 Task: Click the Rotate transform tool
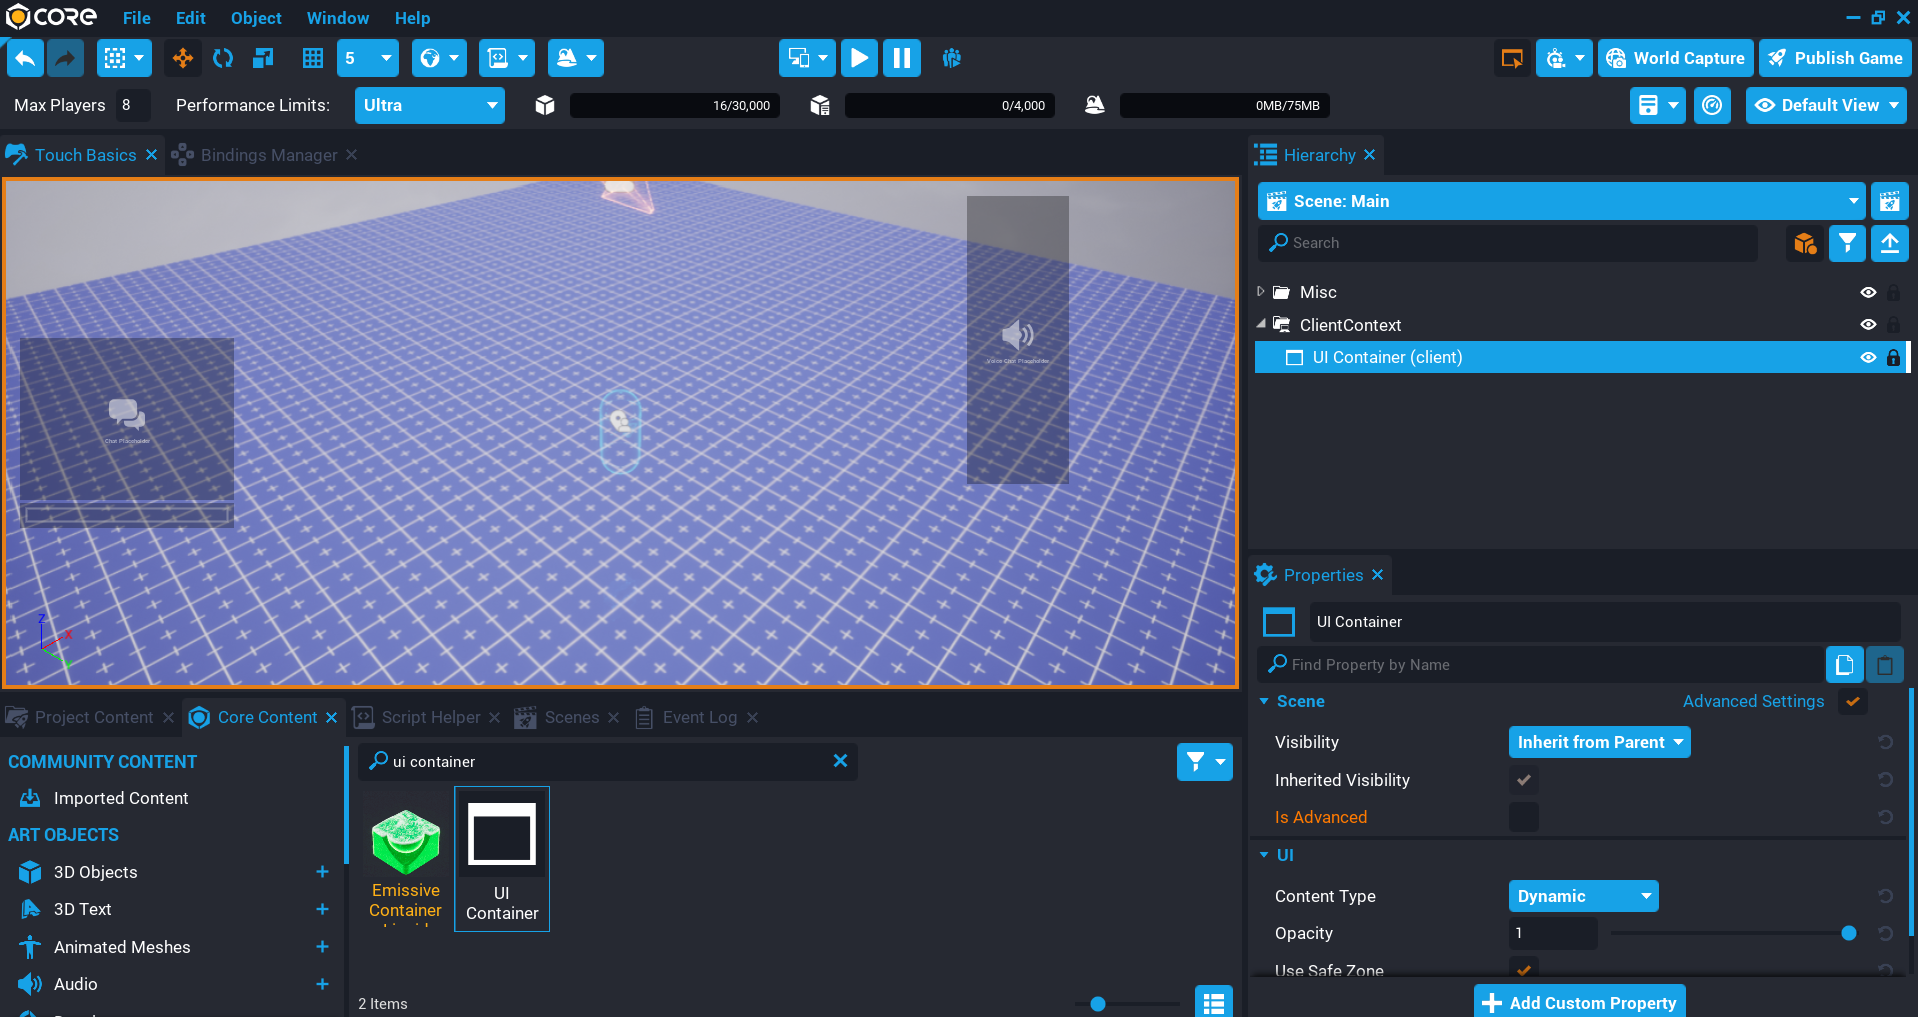pyautogui.click(x=222, y=58)
